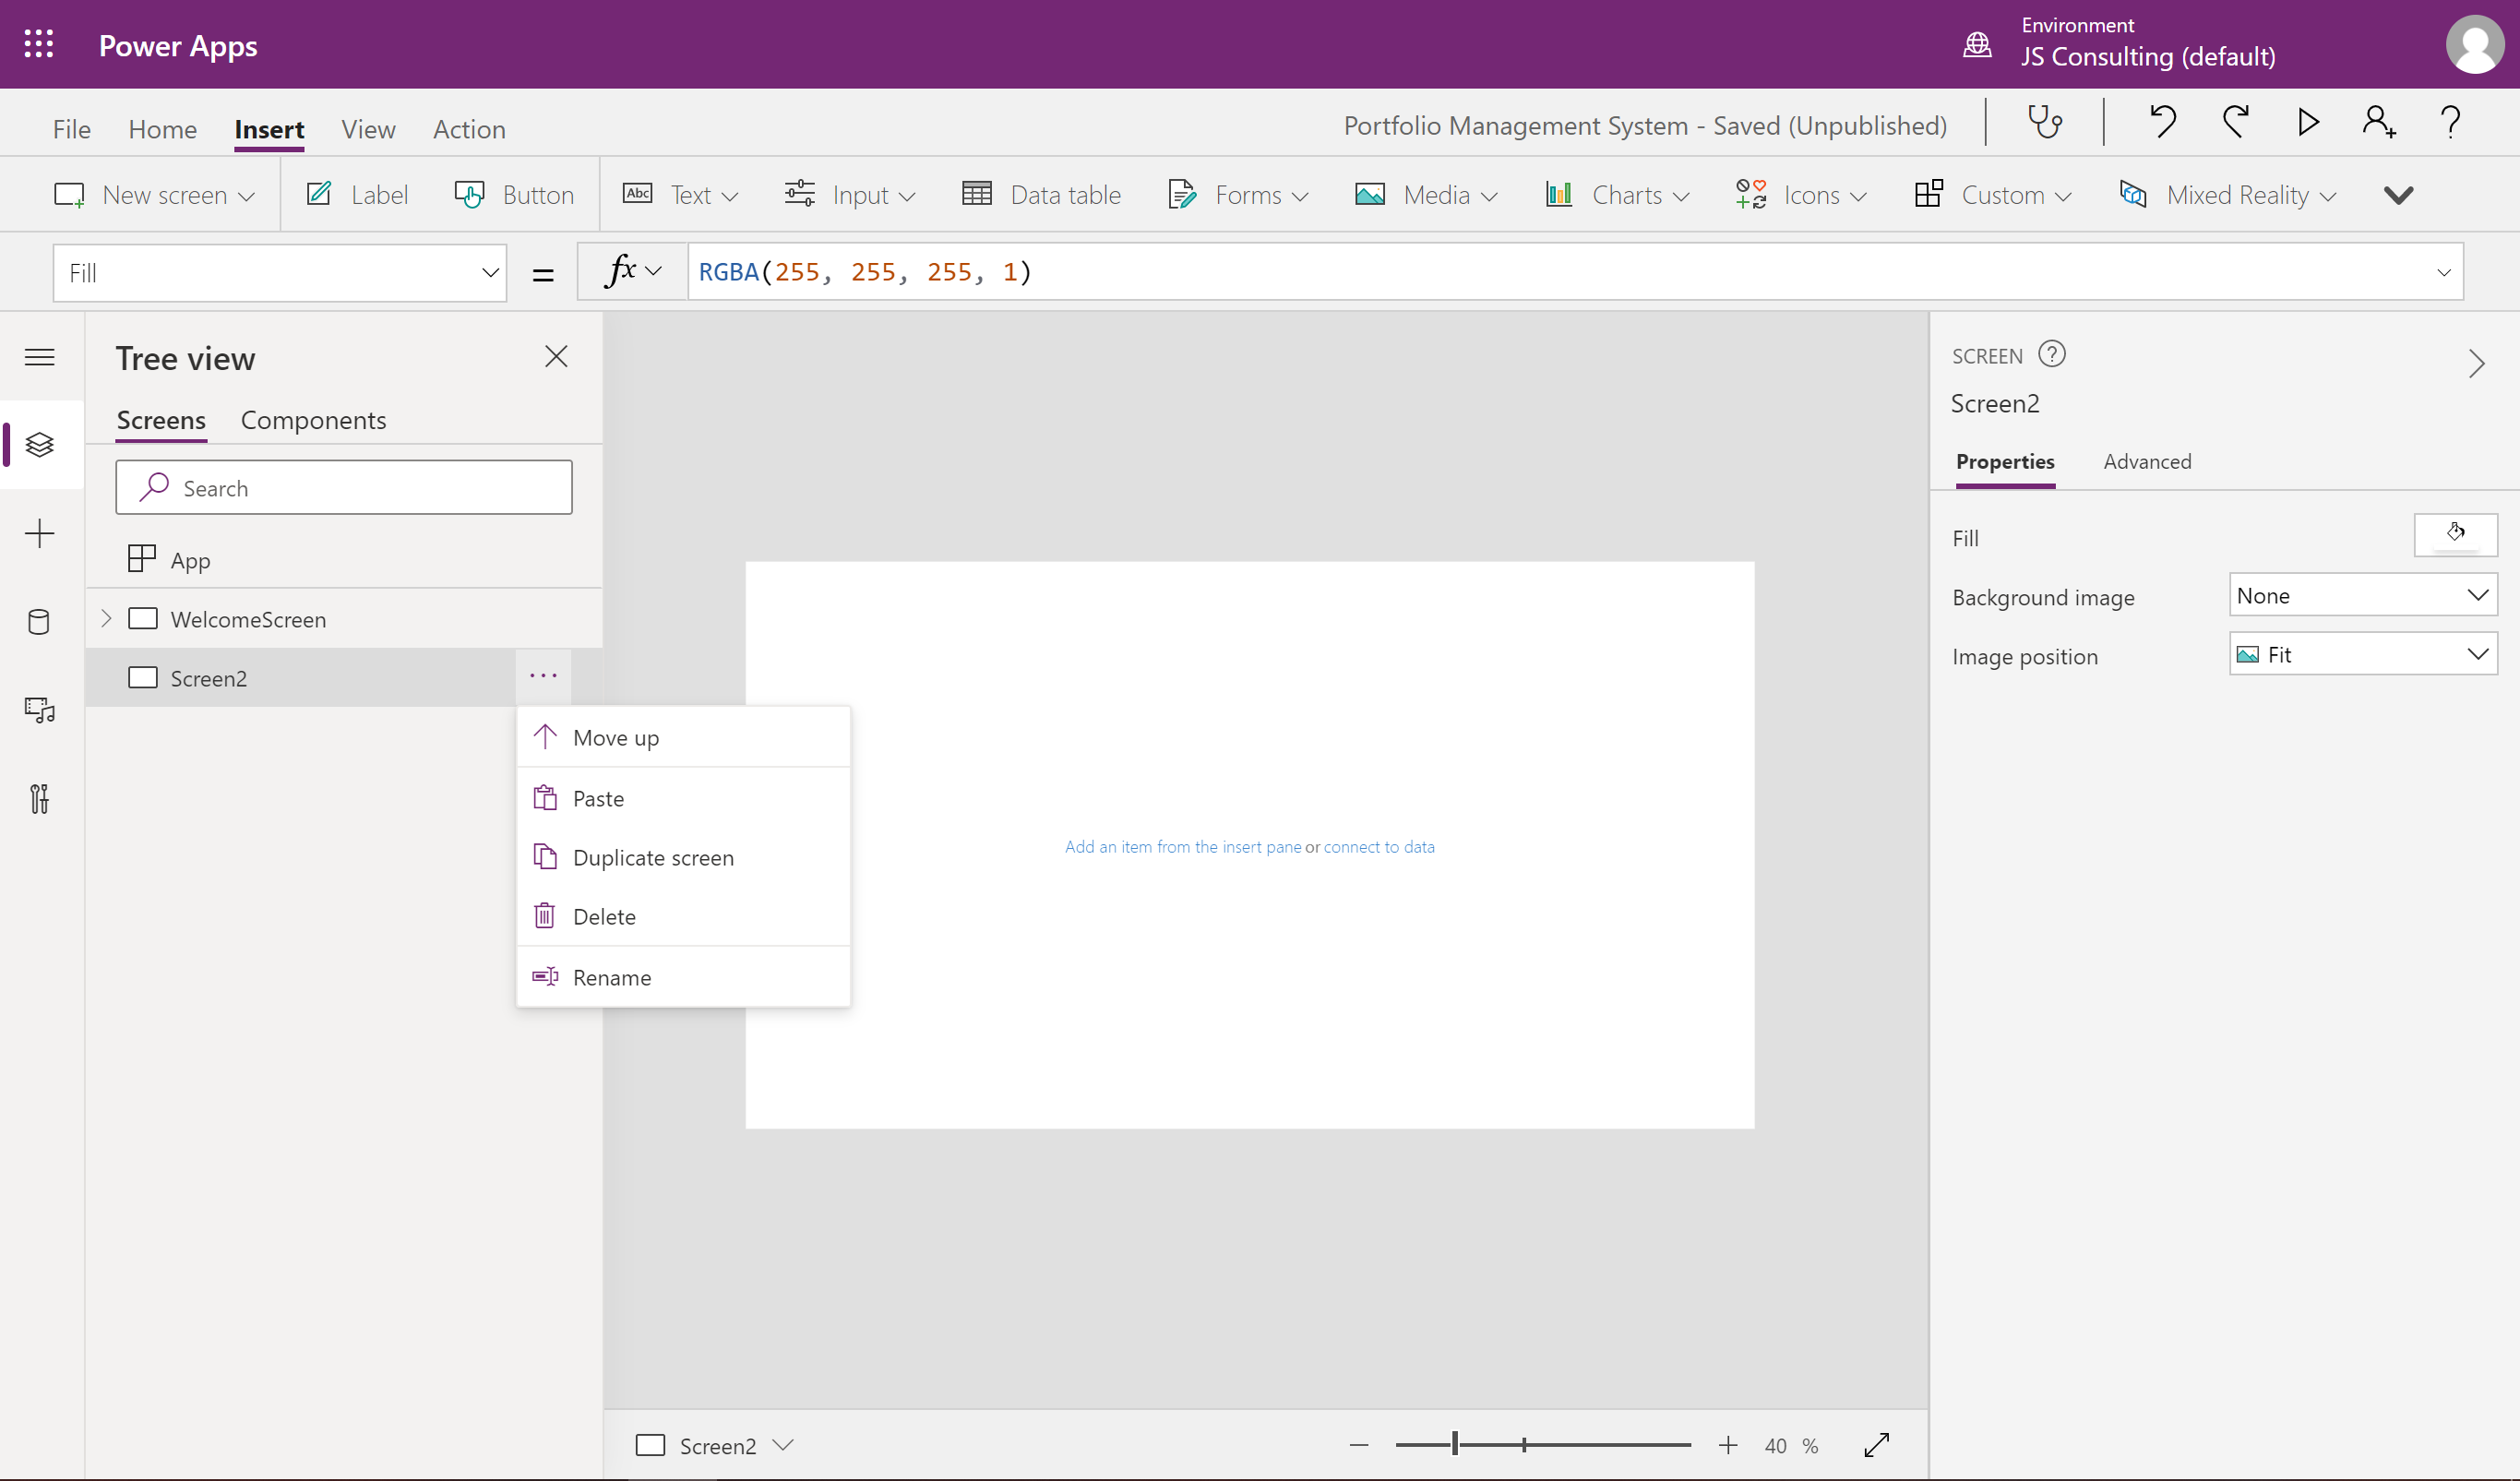The image size is (2520, 1481).
Task: Click the Undo arrow icon
Action: click(2162, 123)
